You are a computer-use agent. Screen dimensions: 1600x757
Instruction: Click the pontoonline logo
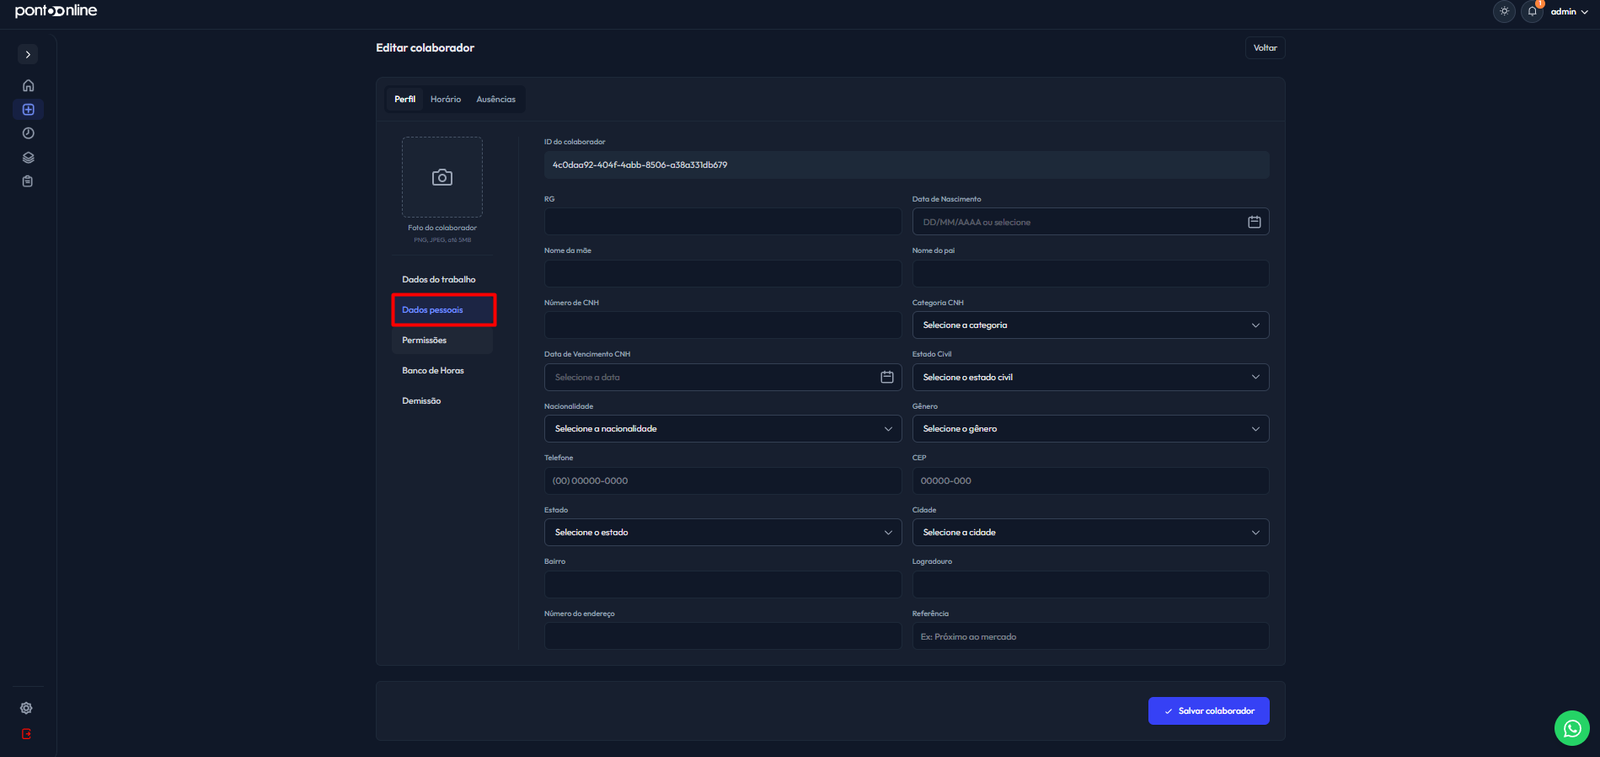tap(56, 11)
